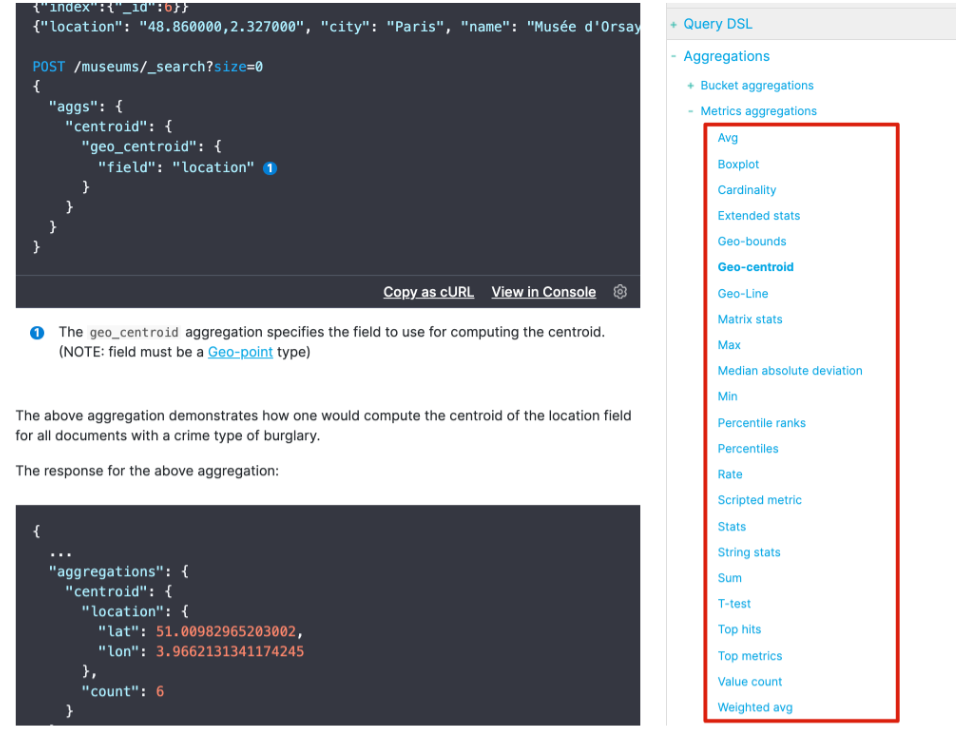Open the code block settings gear
Image resolution: width=956 pixels, height=738 pixels.
(620, 291)
